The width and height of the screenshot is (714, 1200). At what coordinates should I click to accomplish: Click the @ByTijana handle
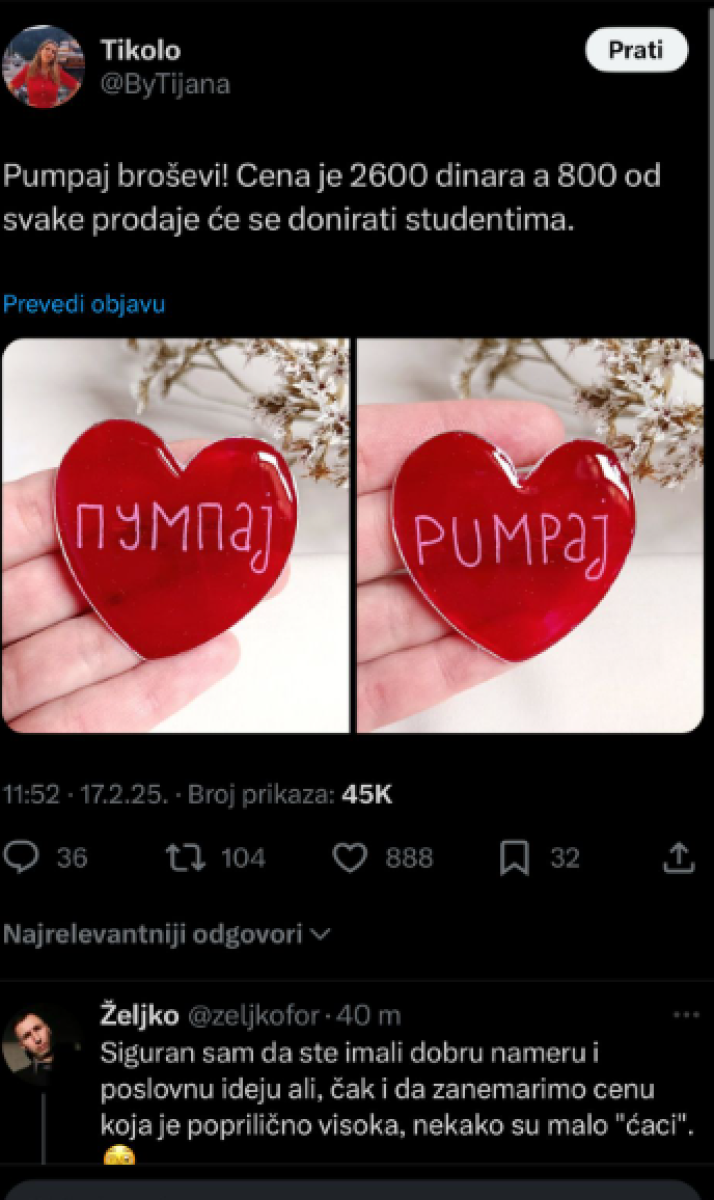click(x=165, y=84)
